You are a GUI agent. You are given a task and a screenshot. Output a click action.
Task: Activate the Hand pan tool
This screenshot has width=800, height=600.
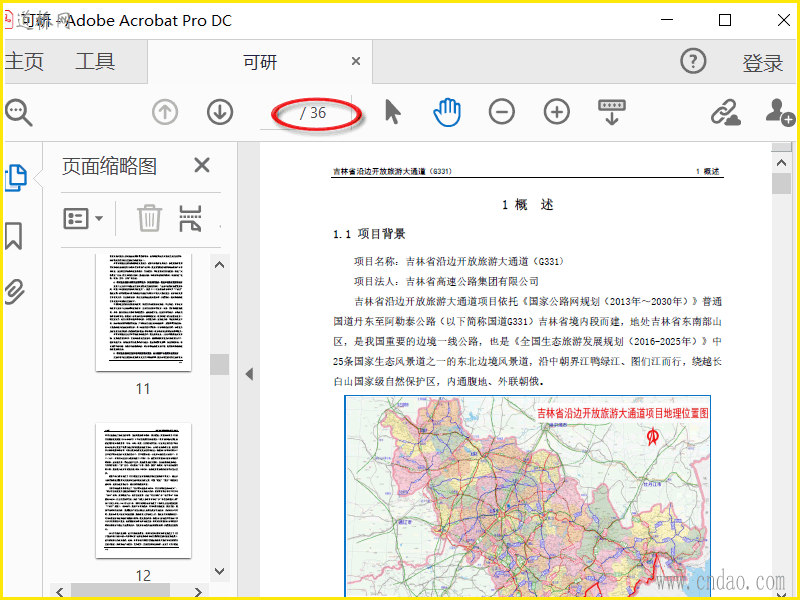pos(447,112)
